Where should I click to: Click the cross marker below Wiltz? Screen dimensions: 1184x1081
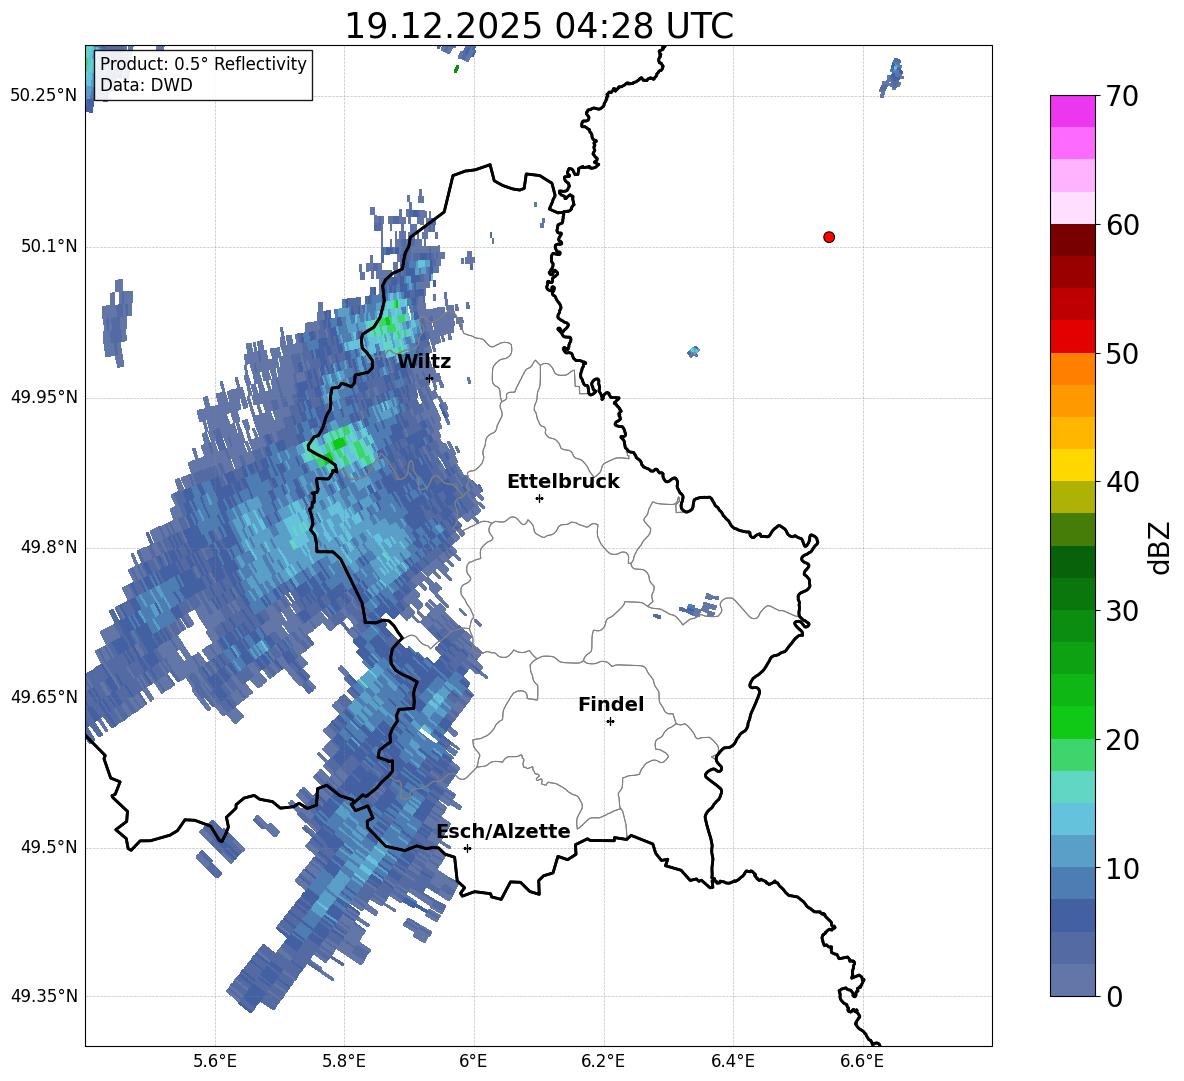(430, 379)
